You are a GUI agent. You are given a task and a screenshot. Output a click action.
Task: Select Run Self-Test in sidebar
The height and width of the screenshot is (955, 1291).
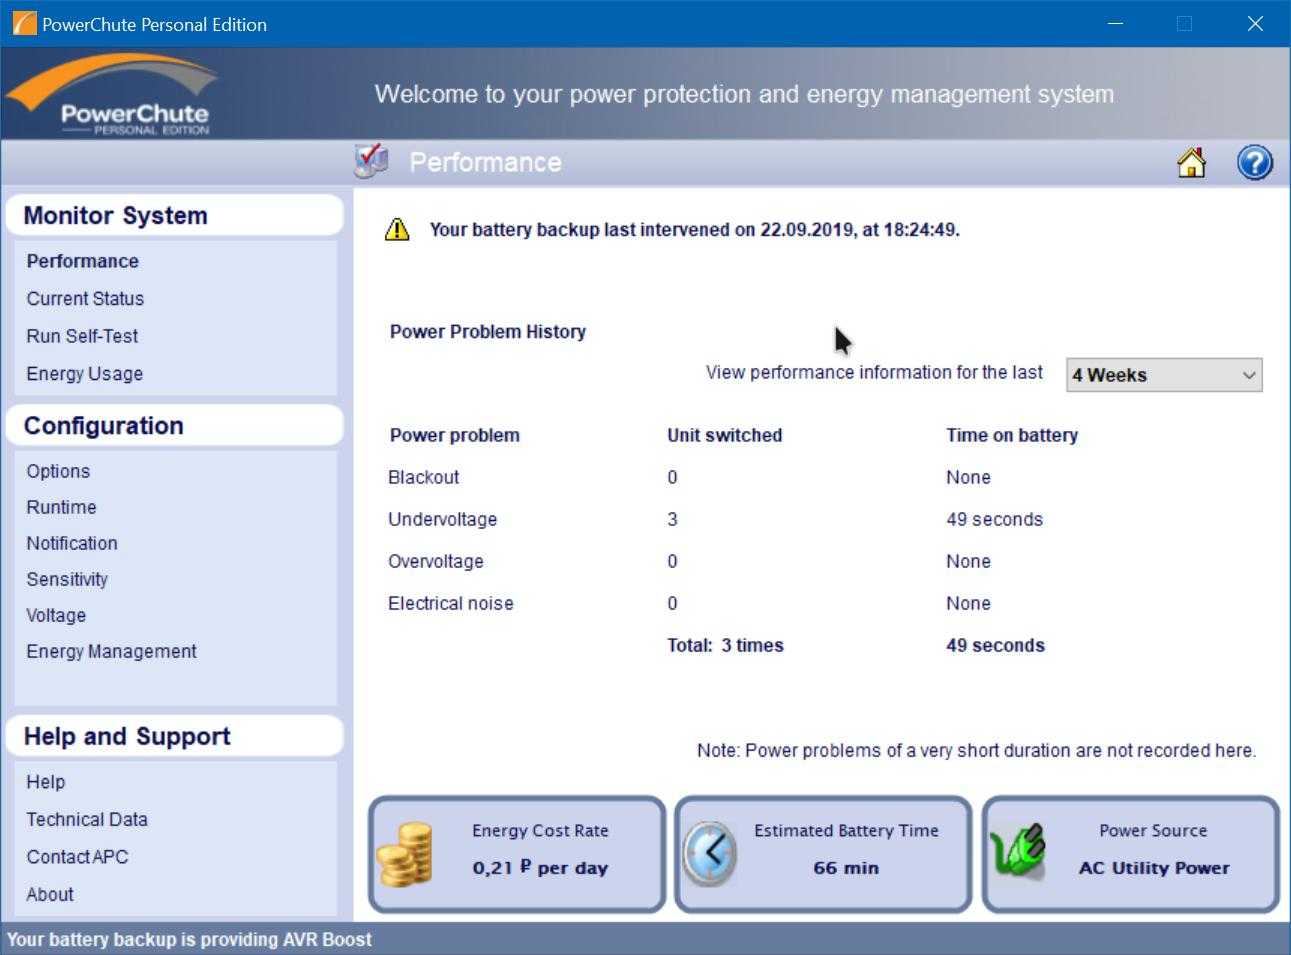coord(82,336)
